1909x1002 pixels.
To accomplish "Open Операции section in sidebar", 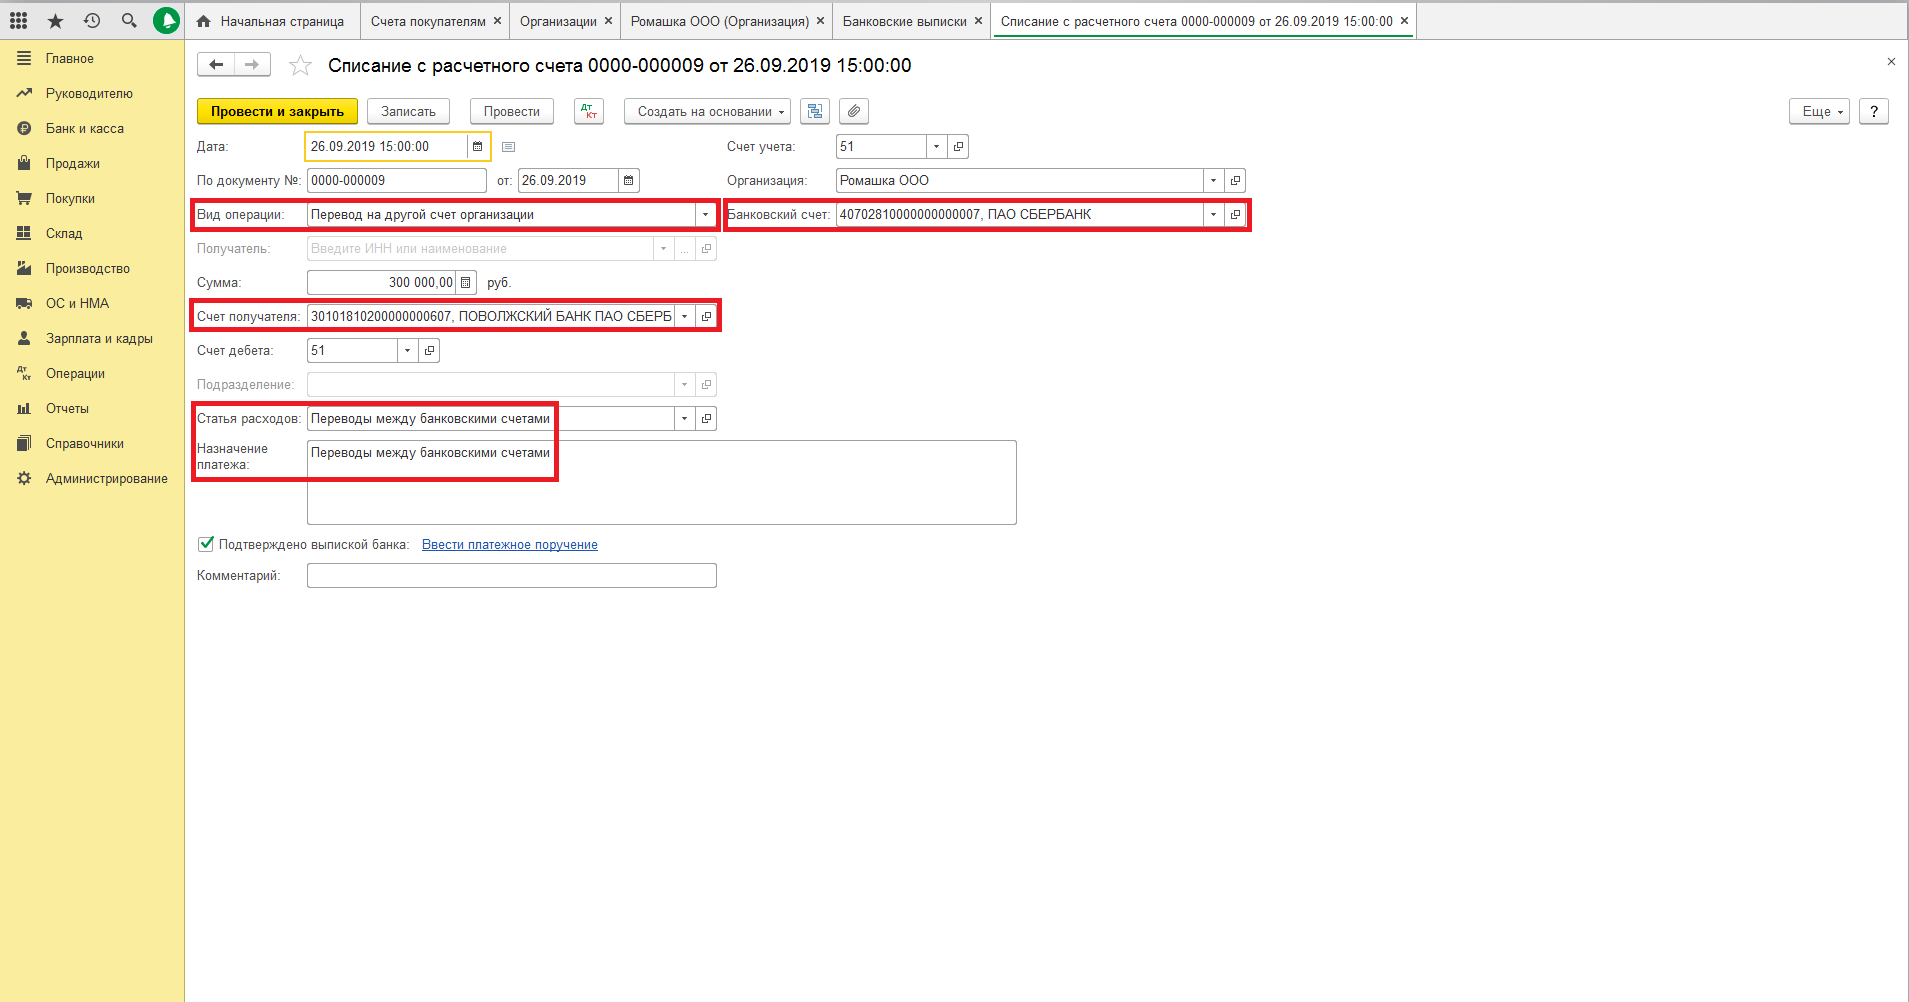I will [75, 373].
